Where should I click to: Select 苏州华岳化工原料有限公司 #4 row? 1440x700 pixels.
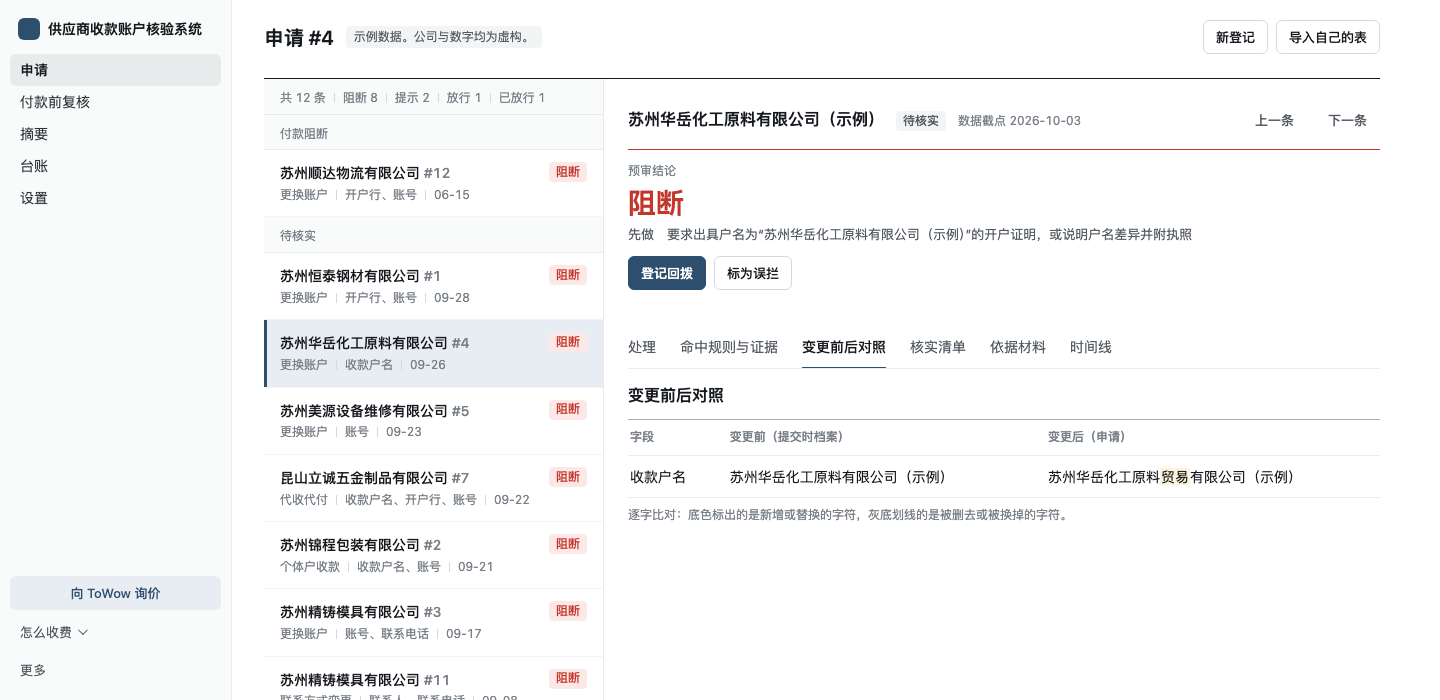(x=434, y=353)
